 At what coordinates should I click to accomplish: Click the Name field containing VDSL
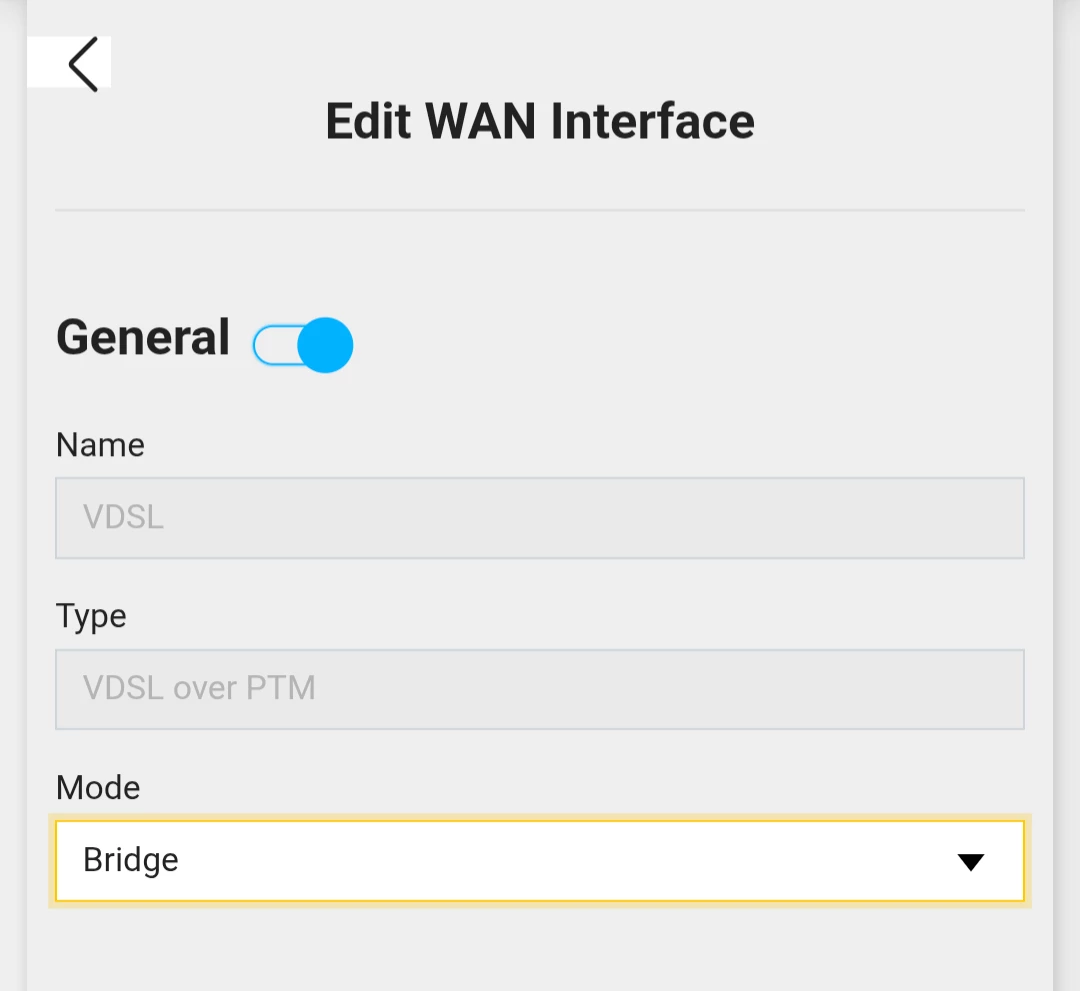[540, 518]
